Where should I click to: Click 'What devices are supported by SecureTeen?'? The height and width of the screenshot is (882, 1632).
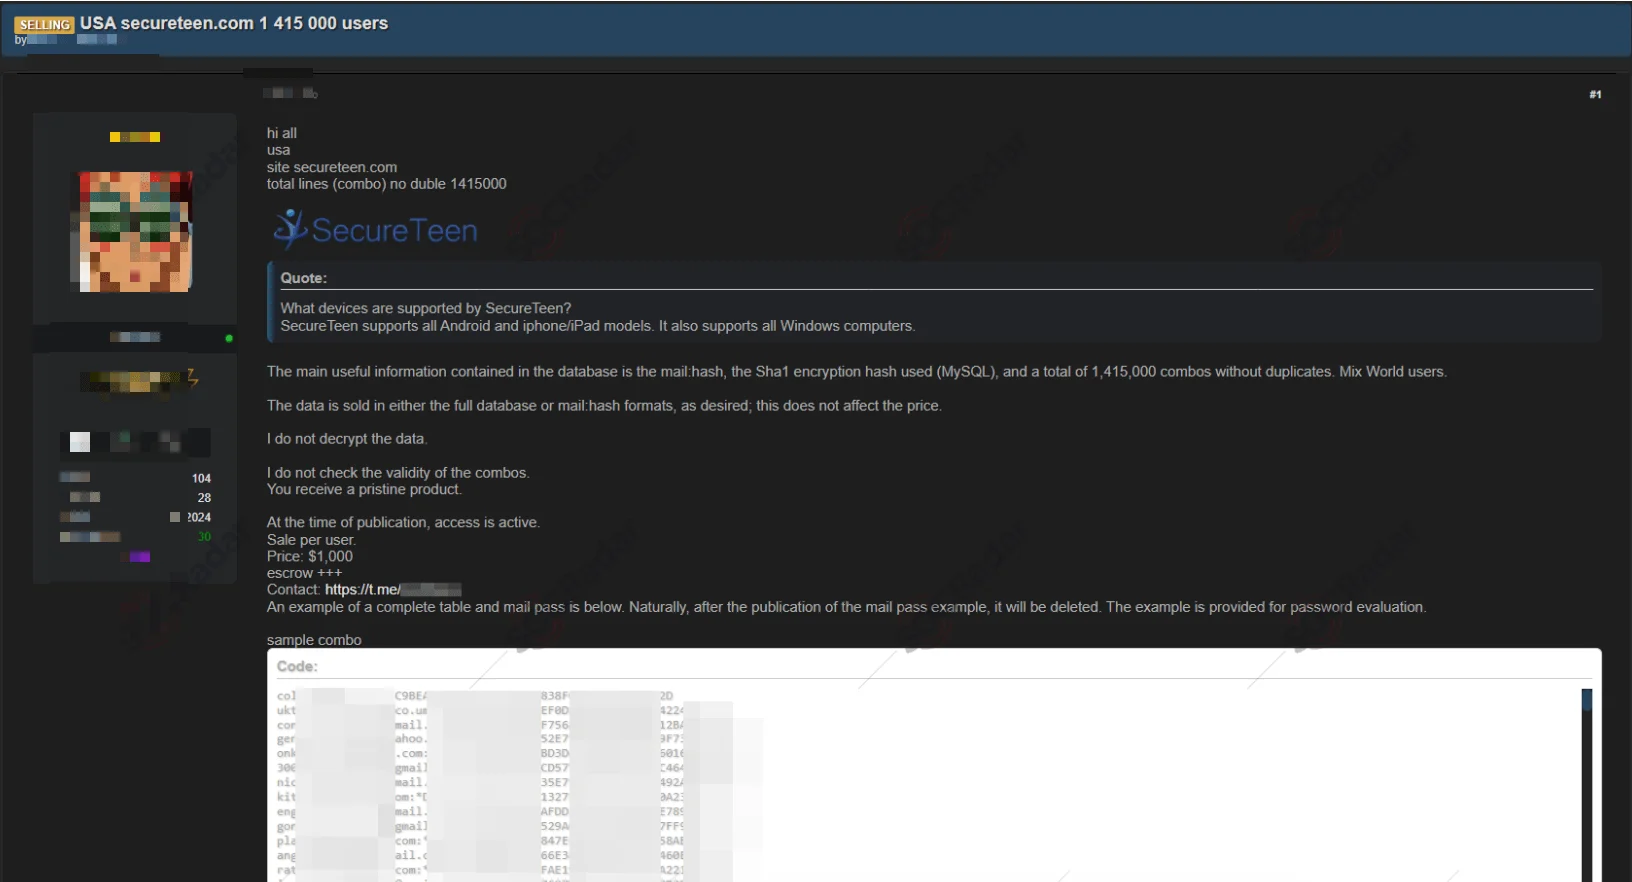pos(426,308)
